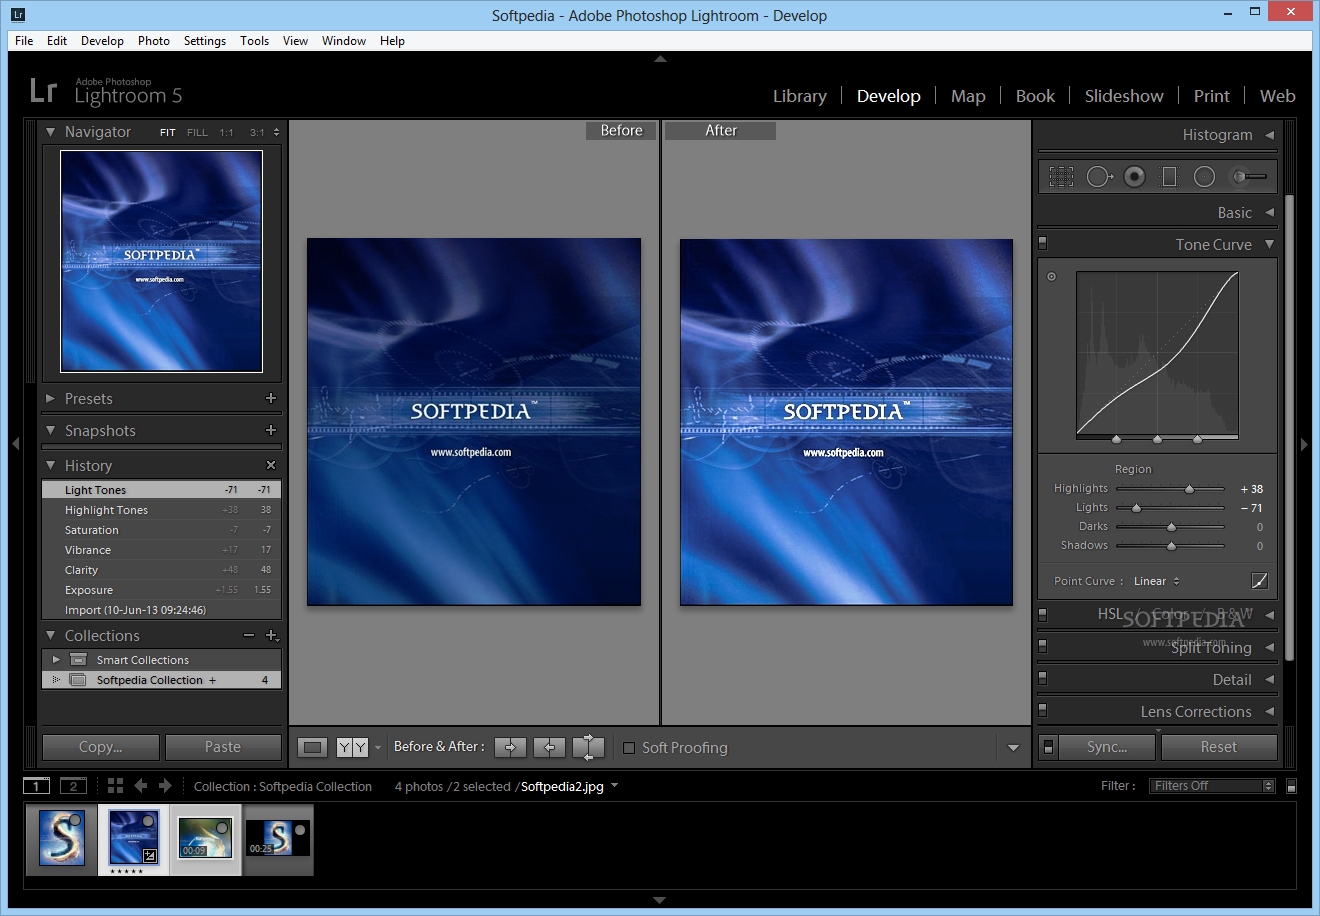Adjust the Shadows region slider
This screenshot has height=916, width=1320.
point(1170,546)
